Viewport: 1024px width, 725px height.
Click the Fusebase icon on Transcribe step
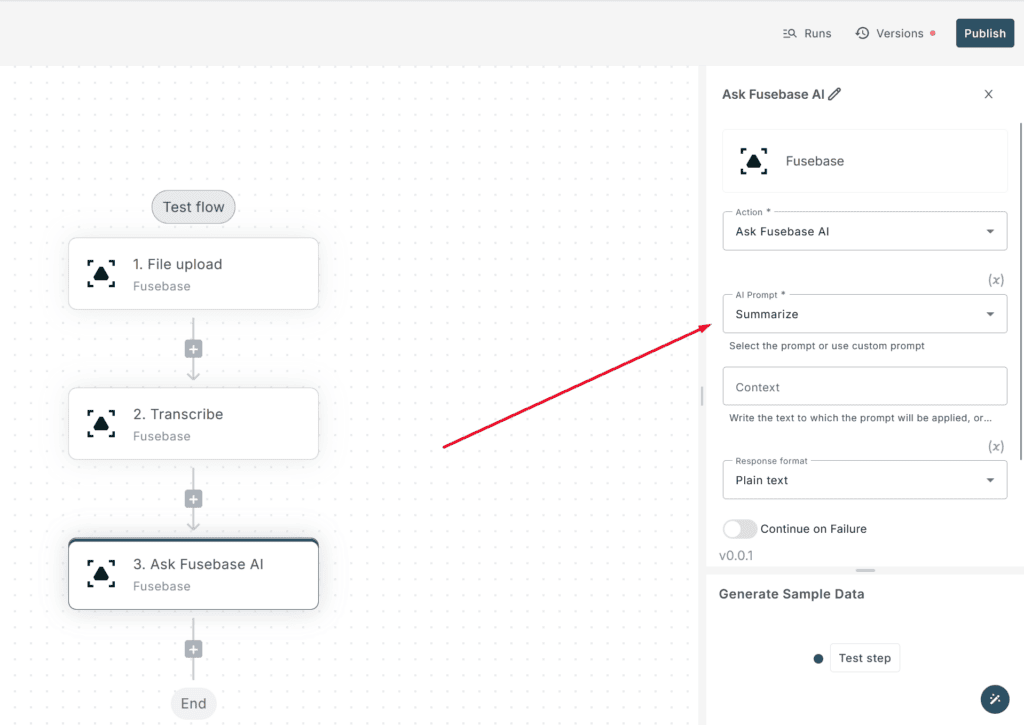(101, 424)
